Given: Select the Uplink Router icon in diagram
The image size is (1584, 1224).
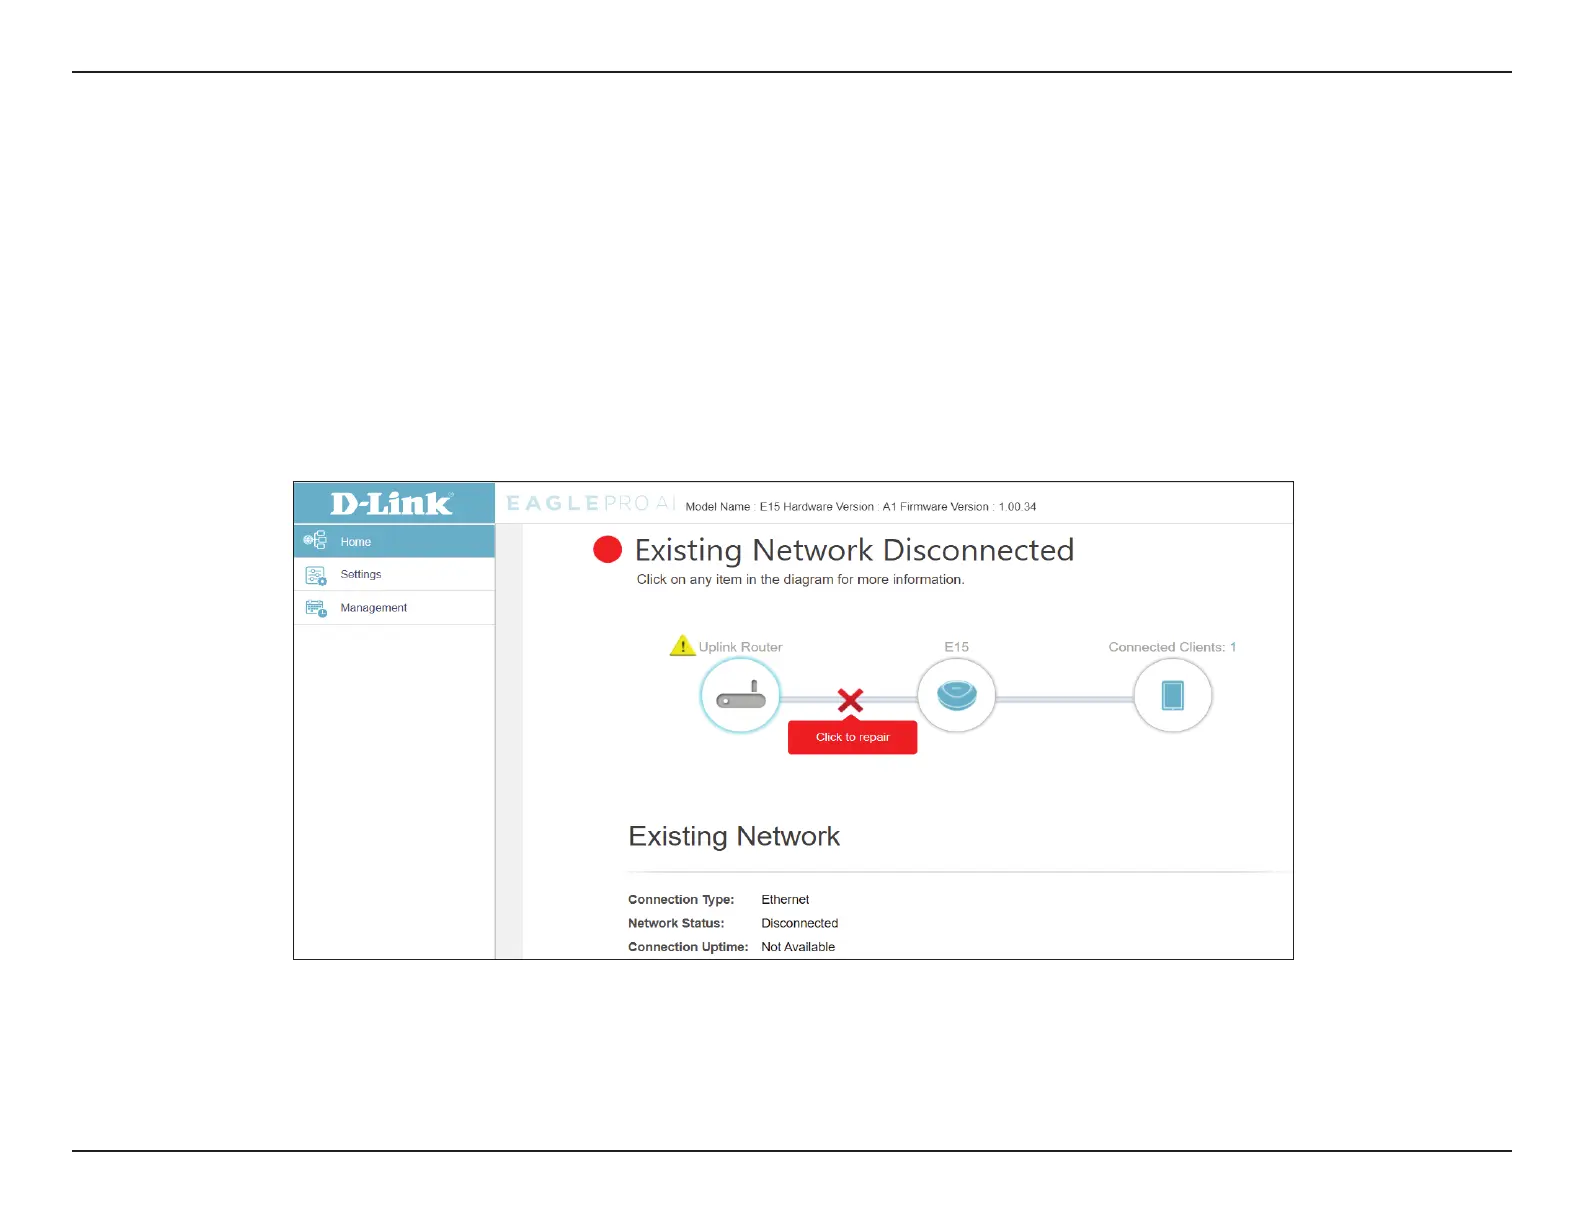Looking at the screenshot, I should click(740, 696).
